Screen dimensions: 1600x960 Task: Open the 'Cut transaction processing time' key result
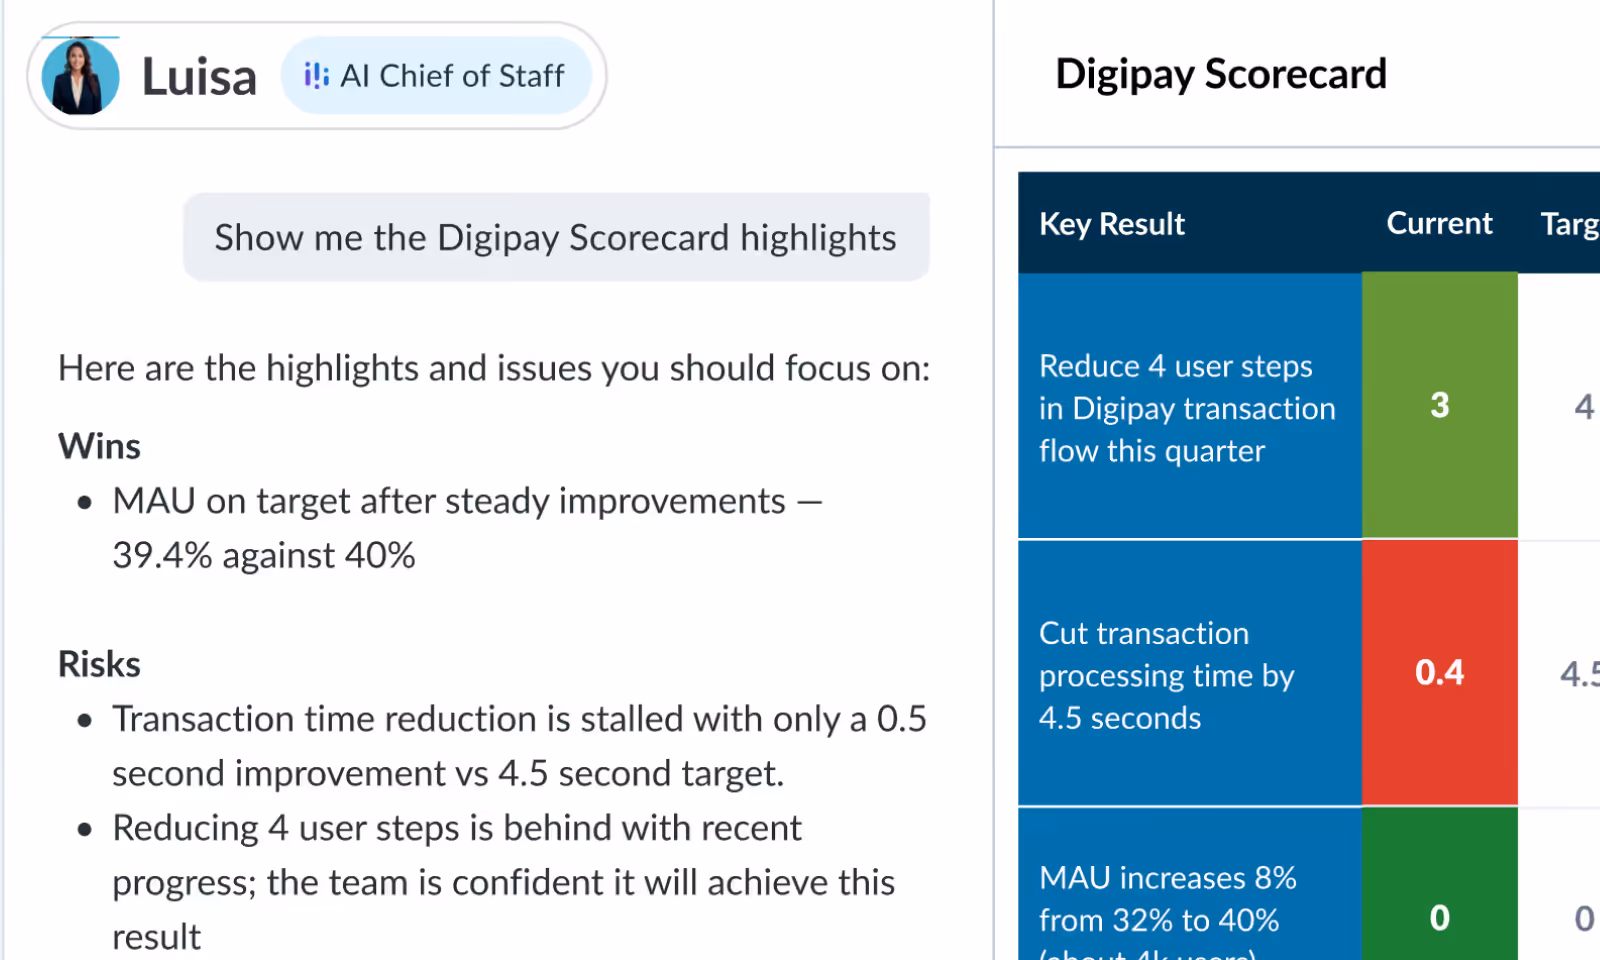tap(1166, 674)
